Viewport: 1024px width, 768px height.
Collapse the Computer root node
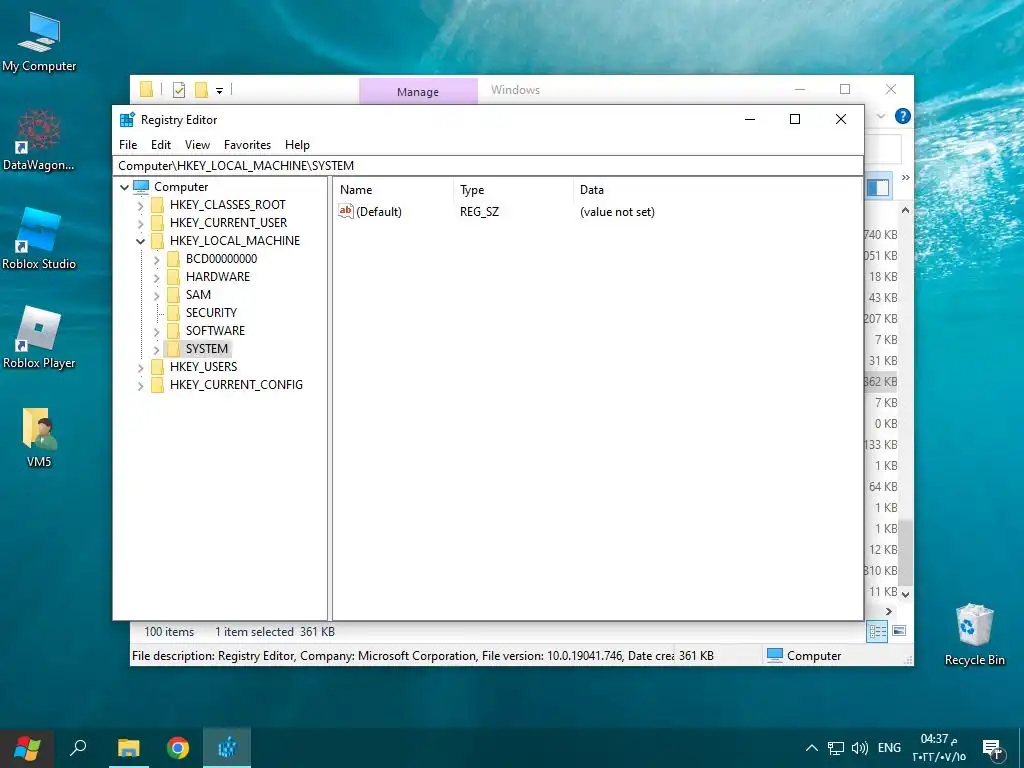tap(124, 187)
